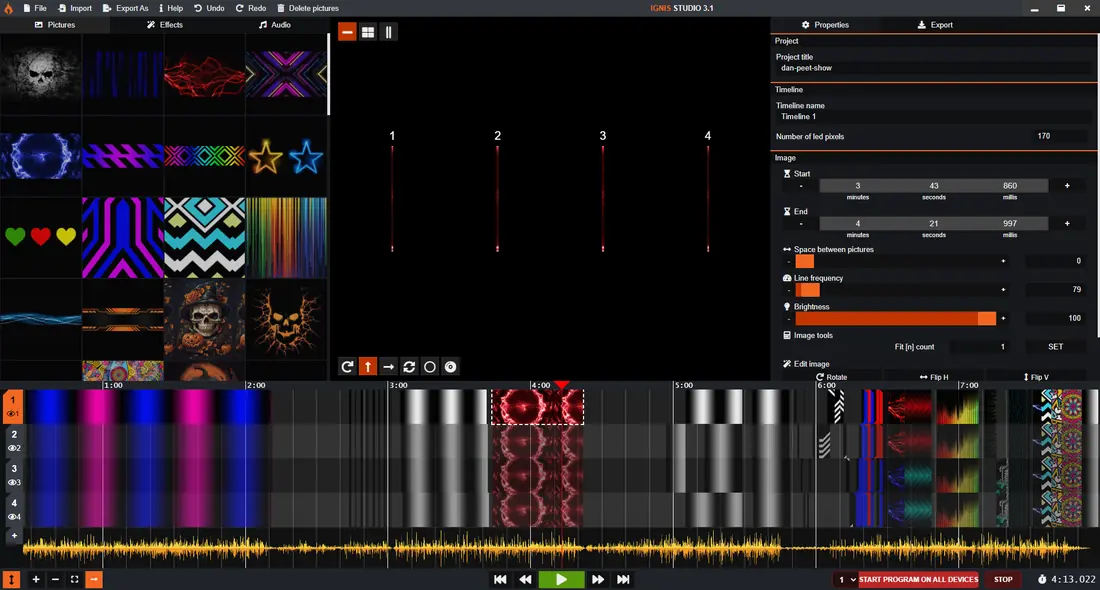Undo the last action
The image size is (1100, 590).
(x=209, y=8)
